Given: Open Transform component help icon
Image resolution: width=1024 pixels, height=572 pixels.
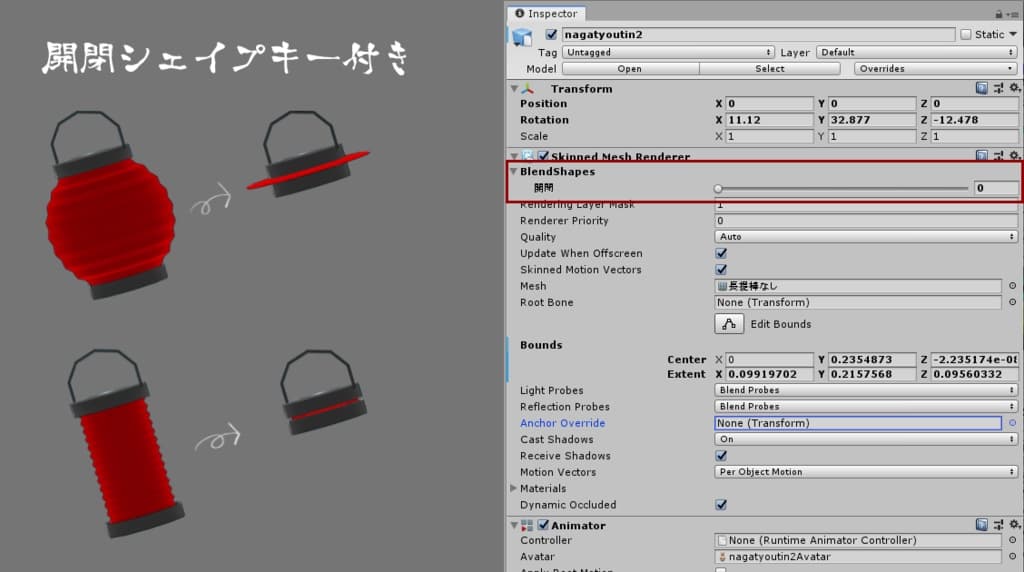Looking at the screenshot, I should [982, 88].
